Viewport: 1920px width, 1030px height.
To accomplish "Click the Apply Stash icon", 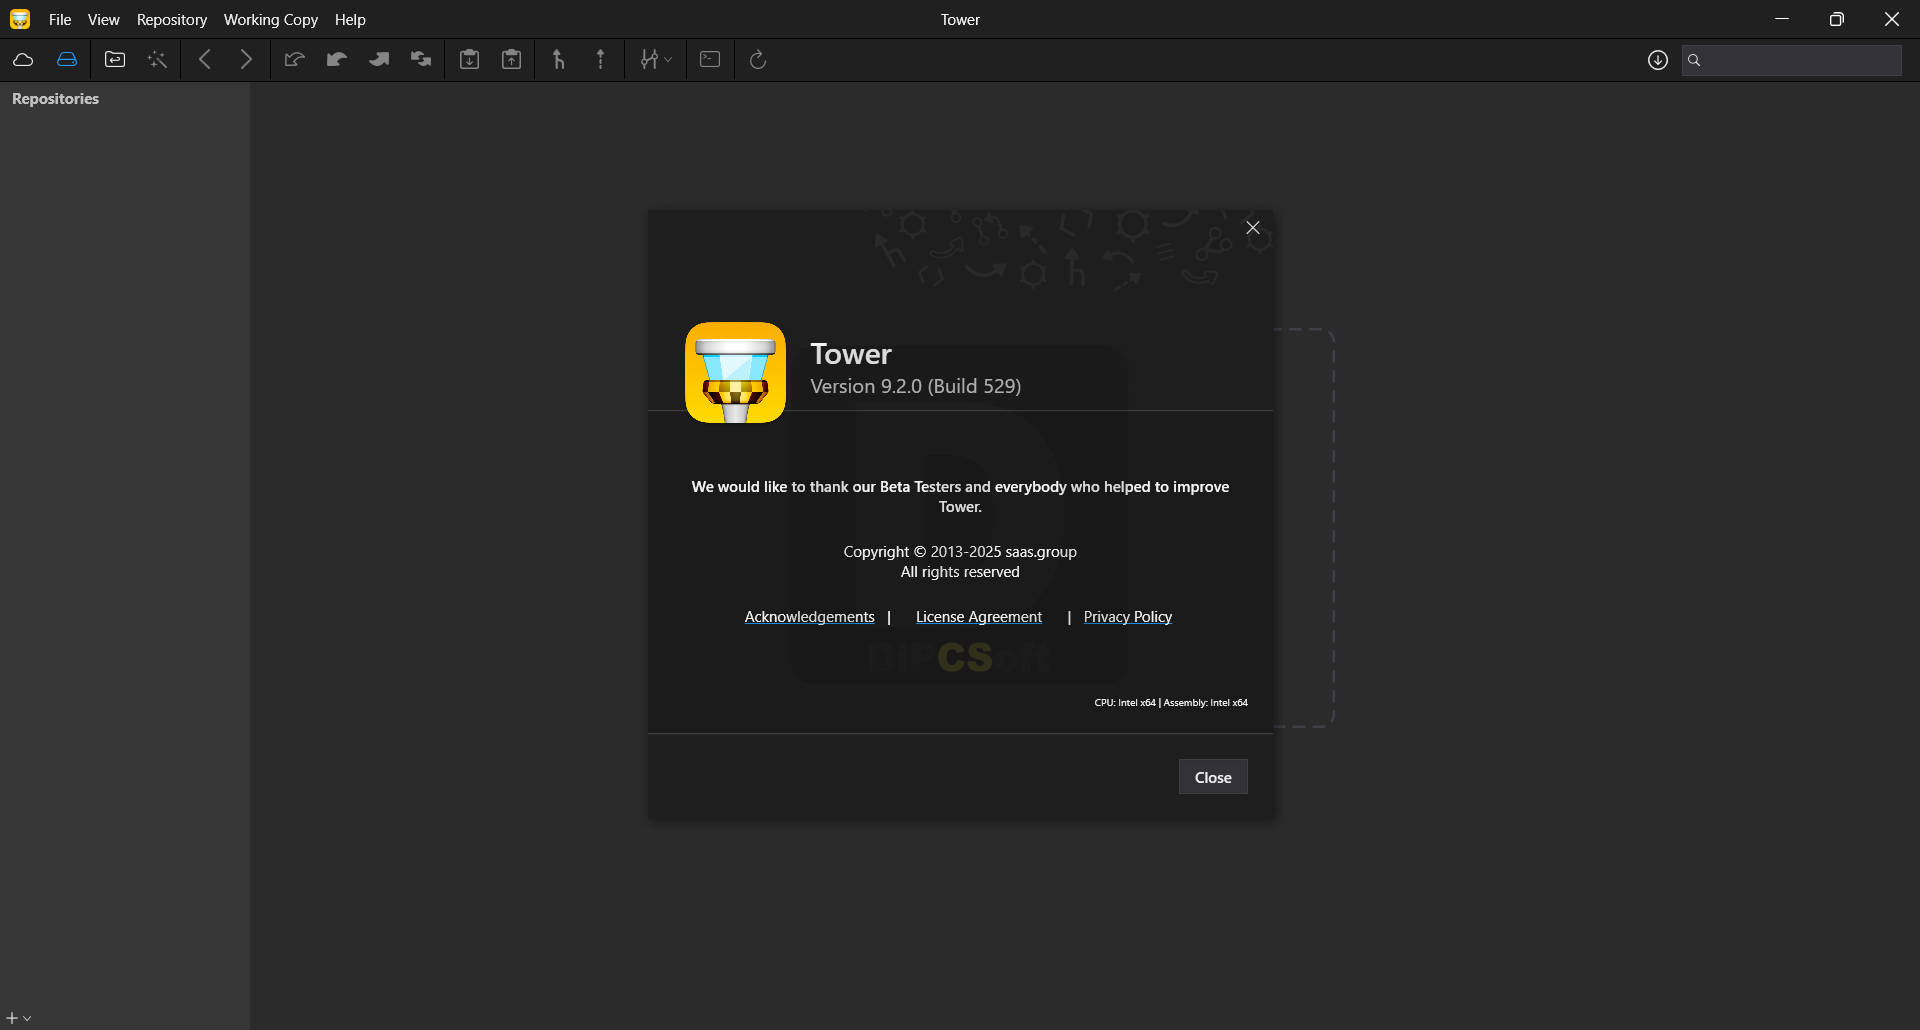I will (511, 60).
